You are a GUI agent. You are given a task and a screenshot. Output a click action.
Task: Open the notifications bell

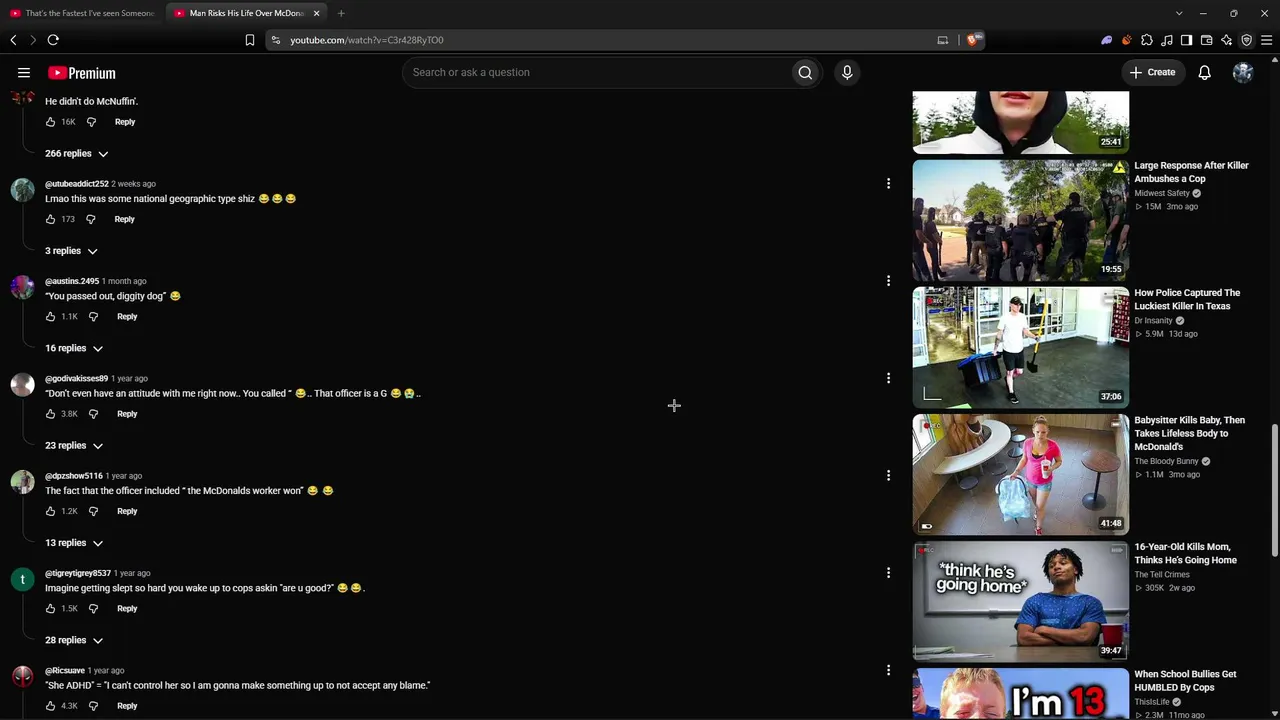point(1205,72)
